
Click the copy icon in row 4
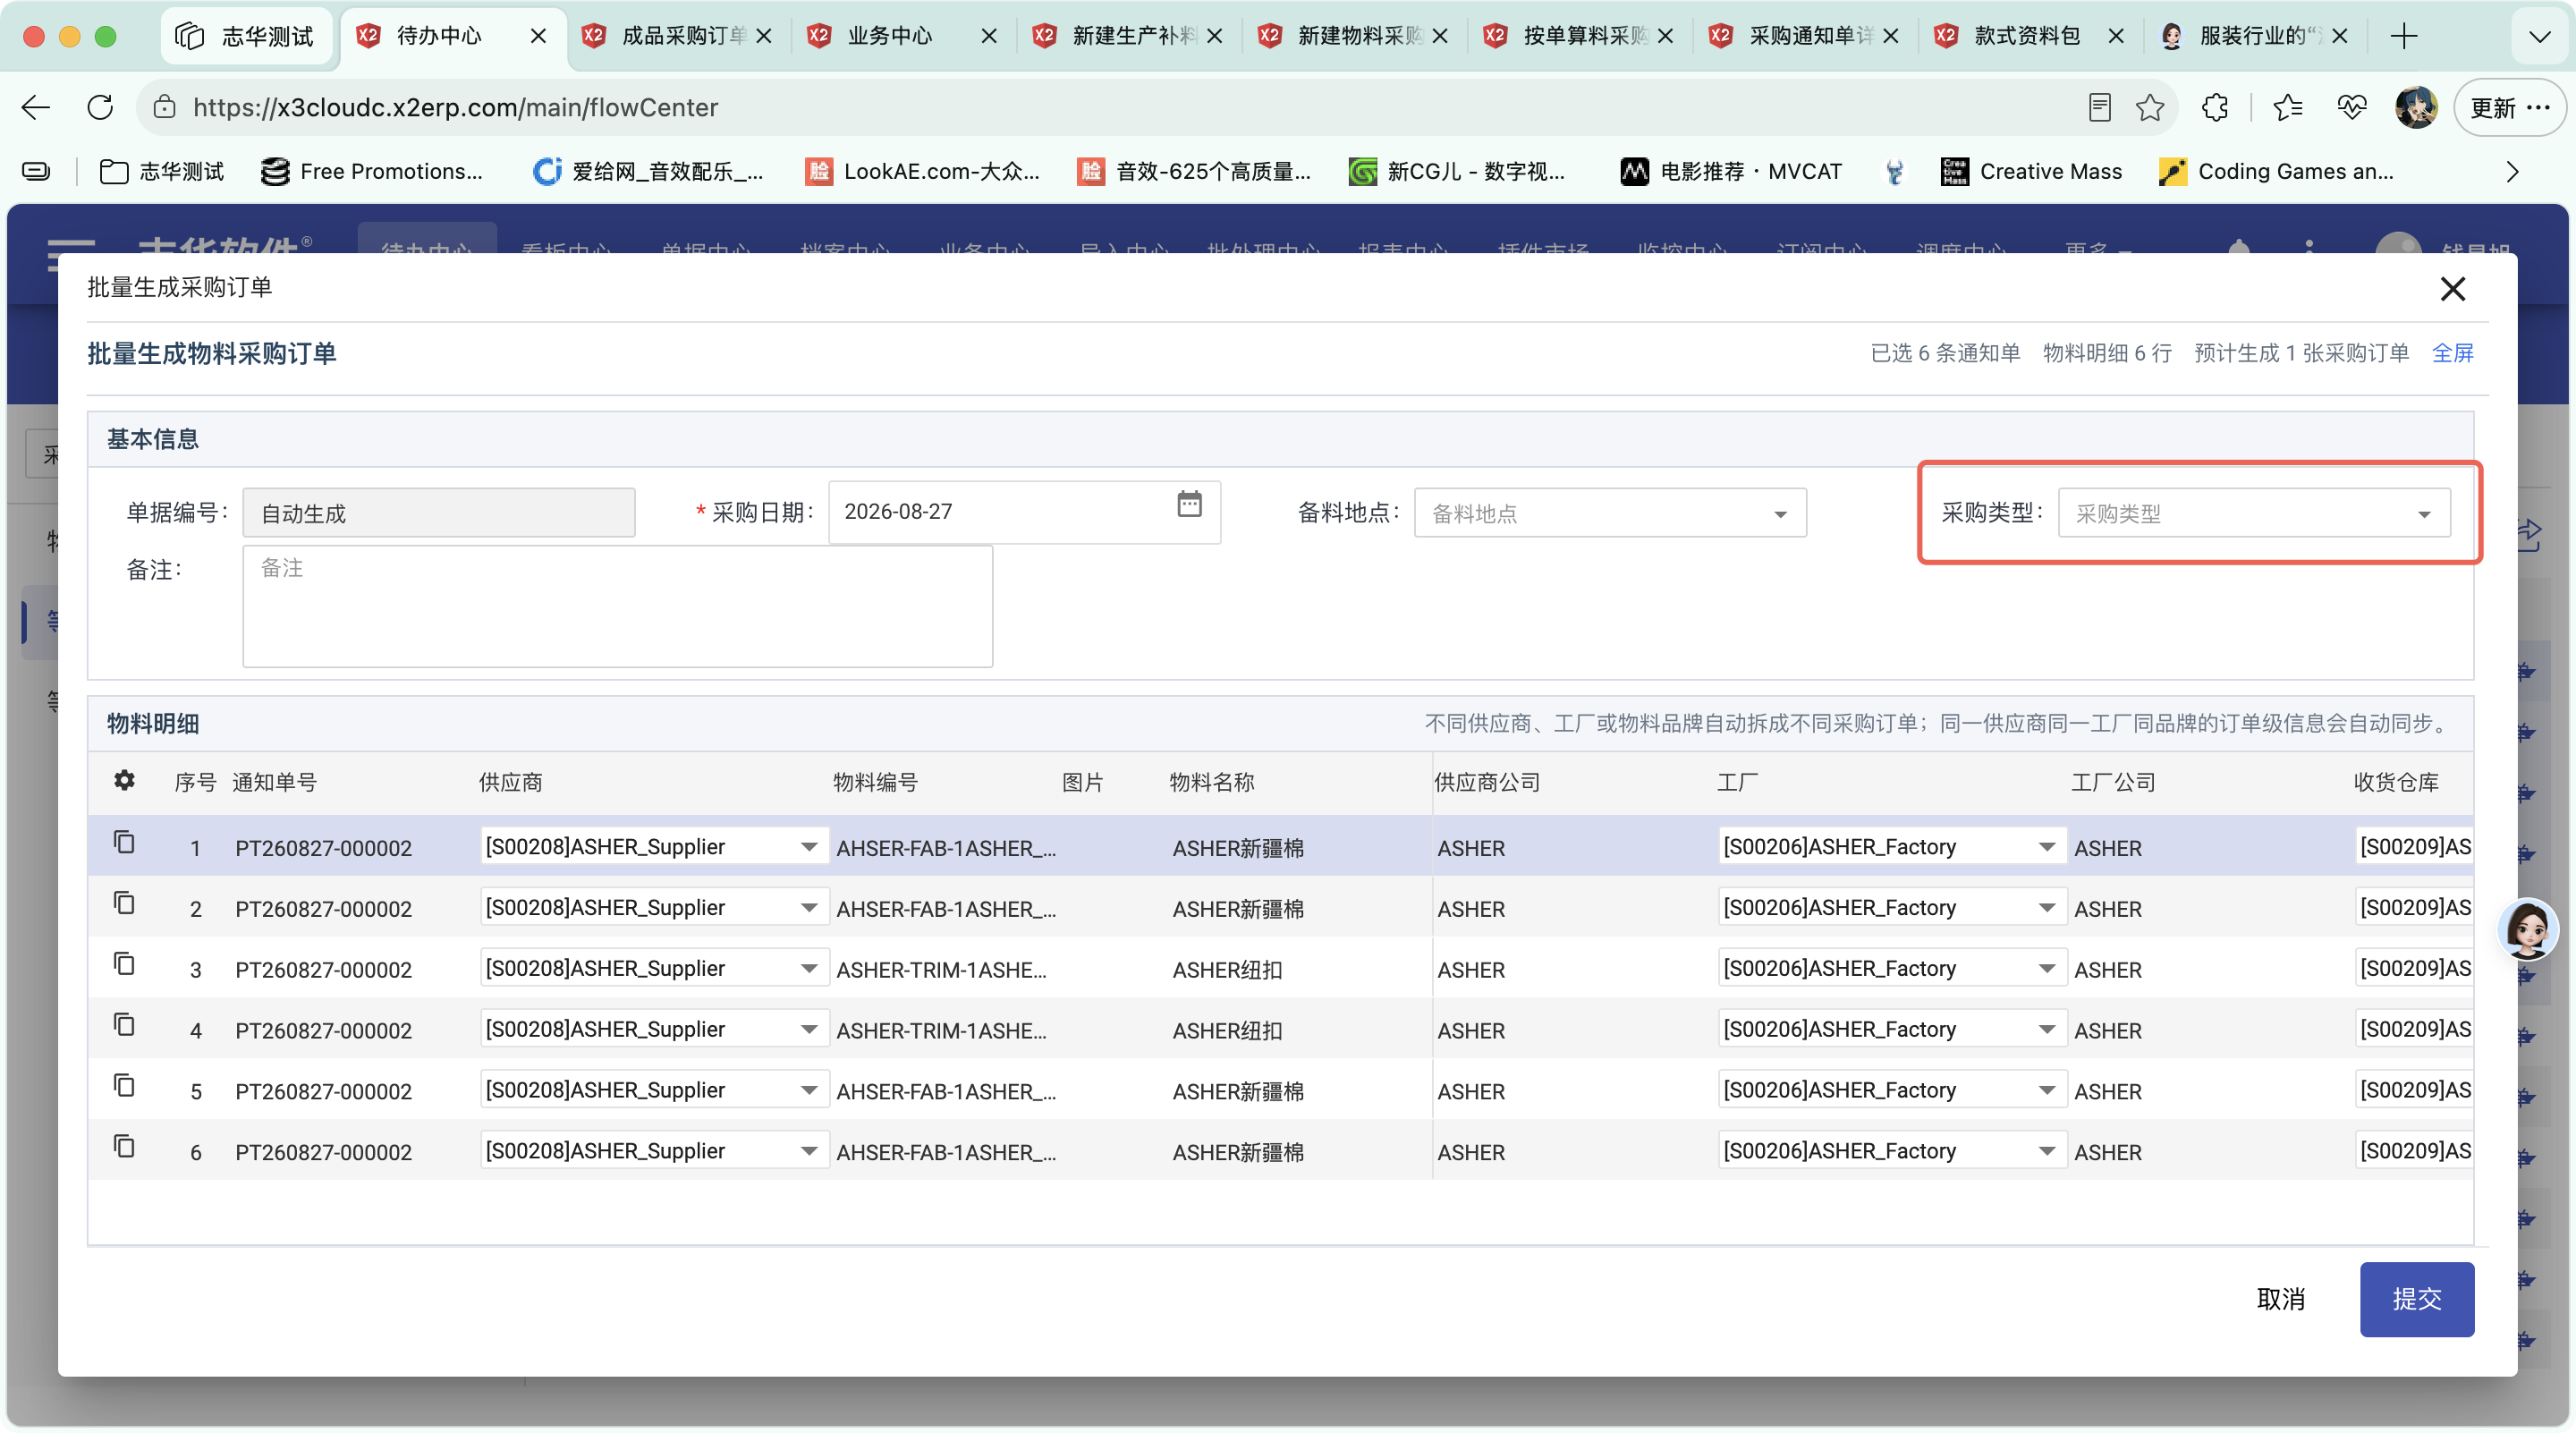(124, 1025)
